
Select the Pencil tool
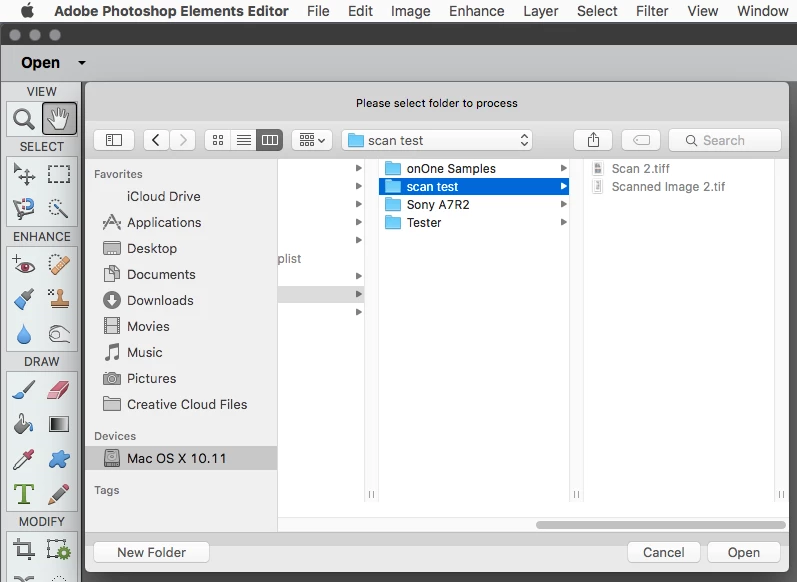(59, 494)
